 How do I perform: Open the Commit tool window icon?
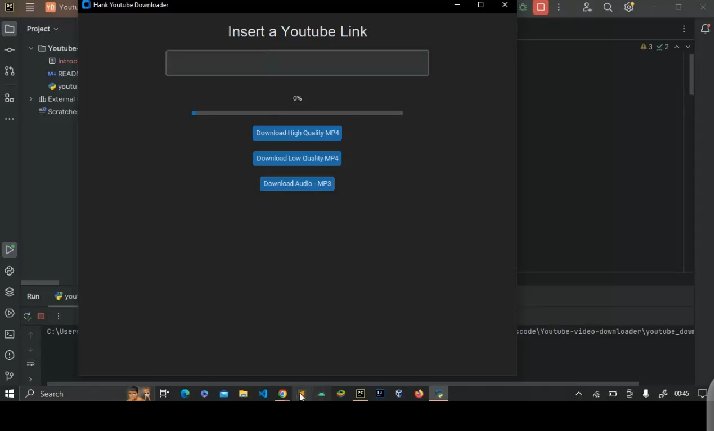[10, 50]
